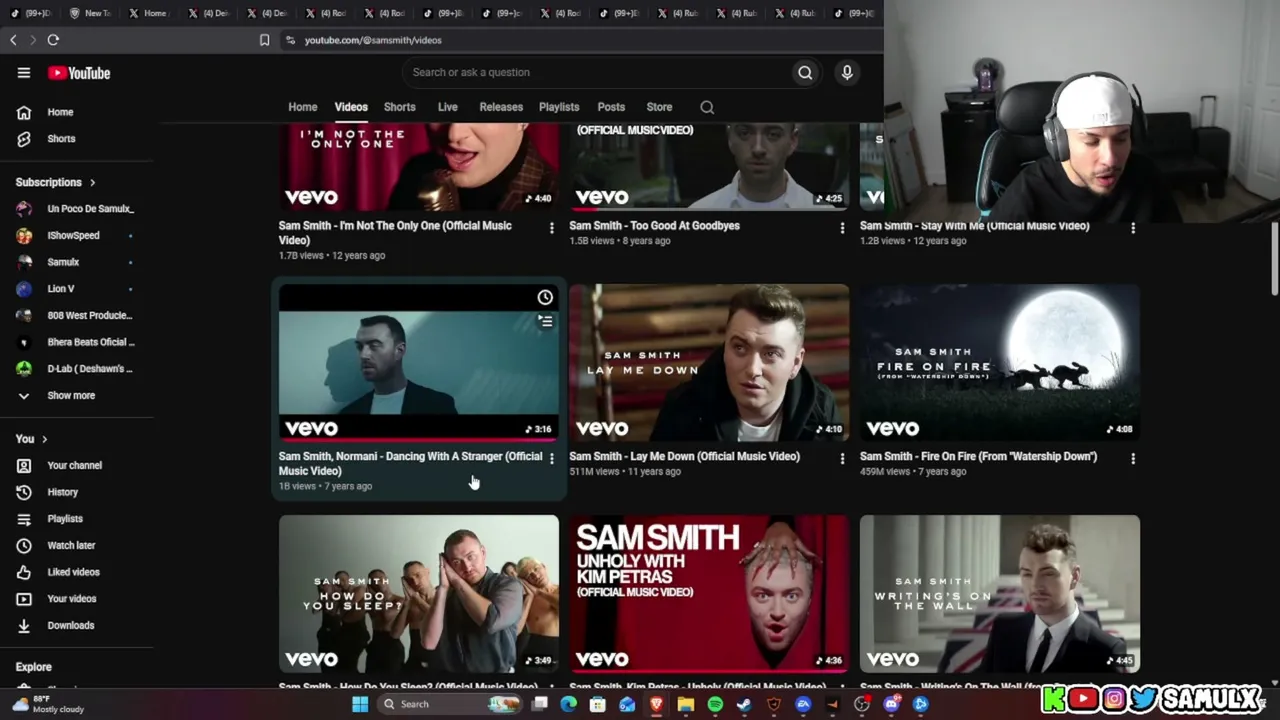The image size is (1280, 720).
Task: Open Steam from the taskbar
Action: (744, 704)
